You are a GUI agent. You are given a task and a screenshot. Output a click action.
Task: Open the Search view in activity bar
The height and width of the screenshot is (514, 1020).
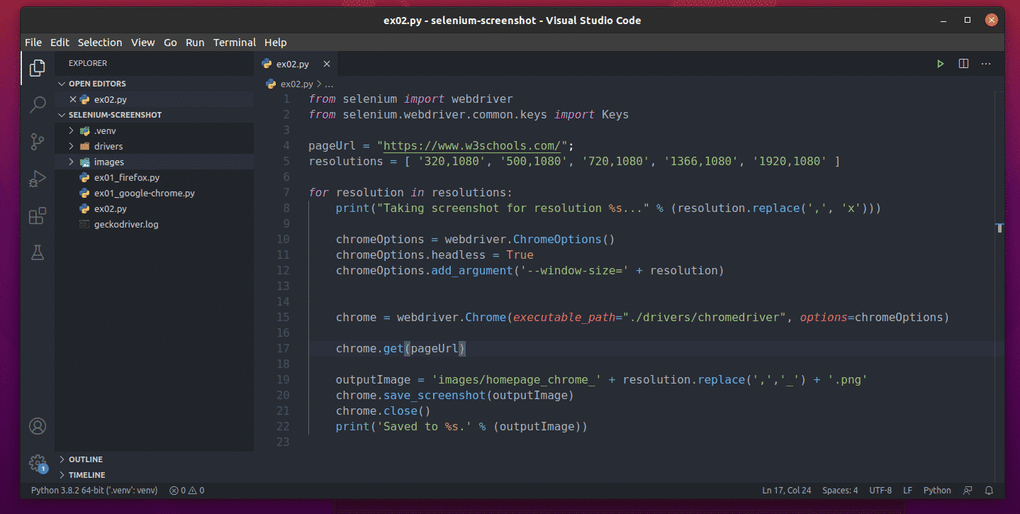(37, 104)
